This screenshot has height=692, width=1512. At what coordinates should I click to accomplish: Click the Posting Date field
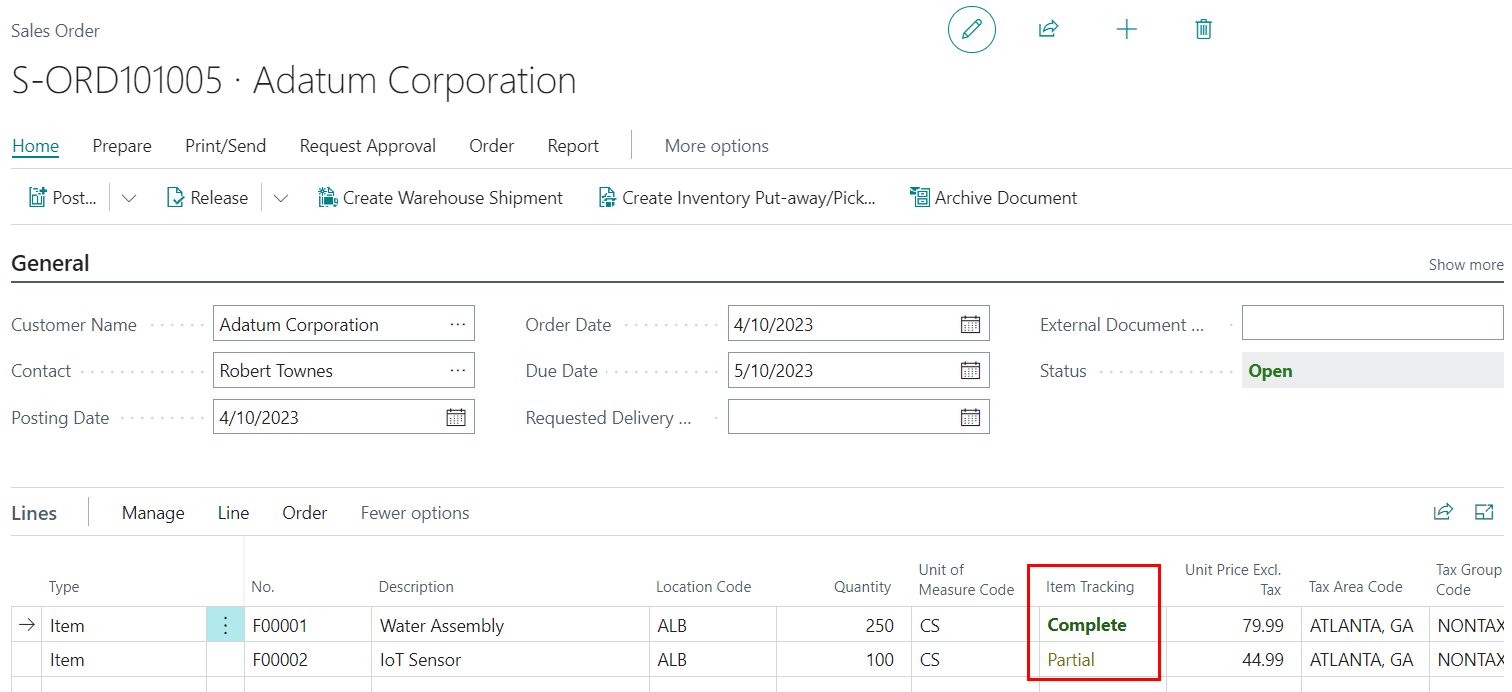(x=344, y=417)
